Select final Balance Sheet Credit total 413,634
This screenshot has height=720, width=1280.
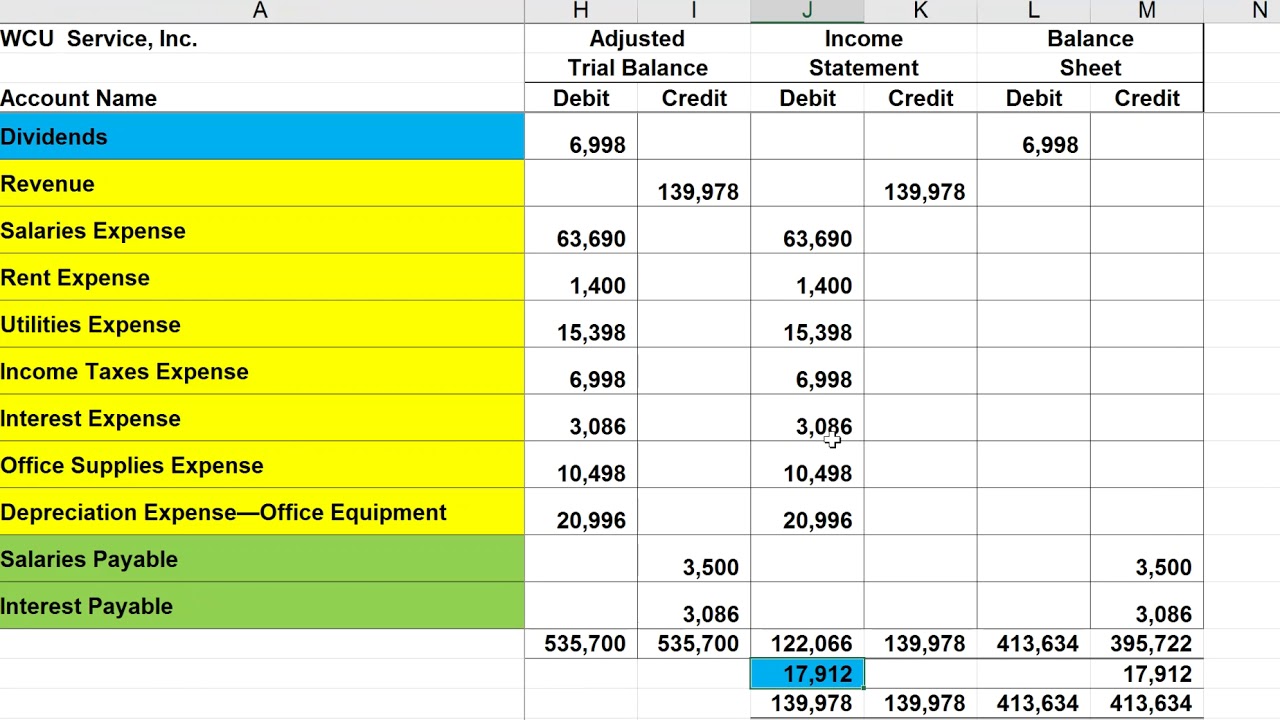tap(1146, 704)
